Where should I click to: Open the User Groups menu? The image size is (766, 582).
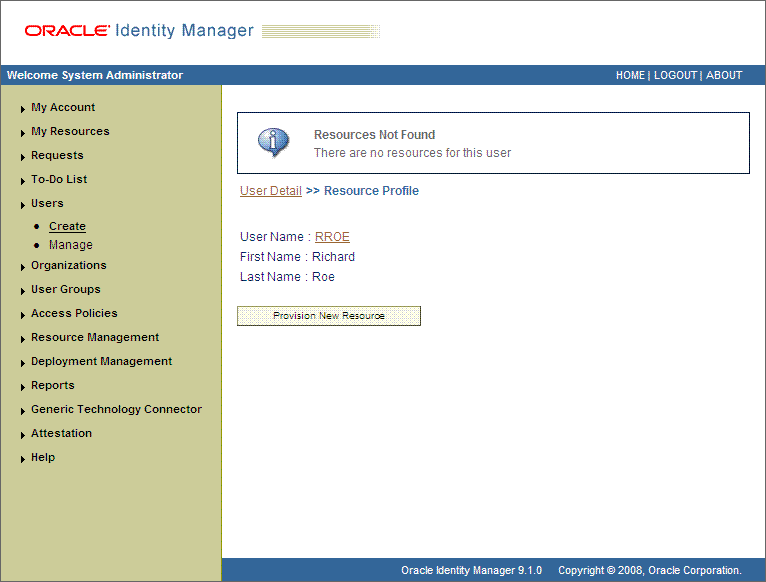pos(66,289)
